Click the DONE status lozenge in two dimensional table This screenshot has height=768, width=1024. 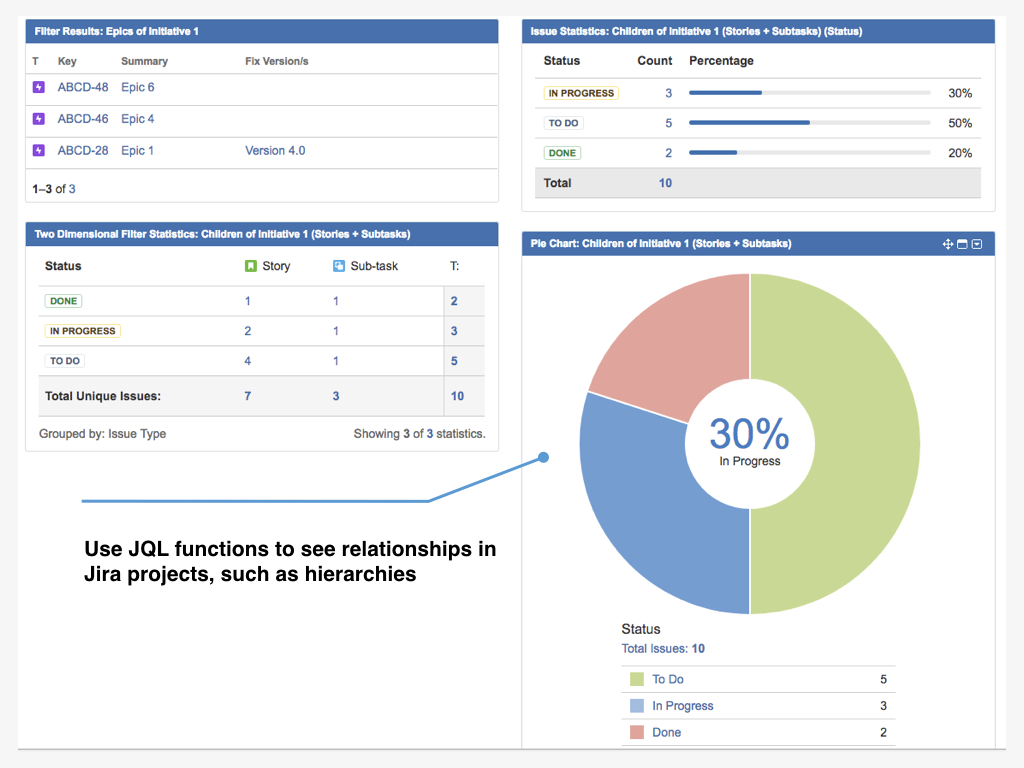point(64,301)
